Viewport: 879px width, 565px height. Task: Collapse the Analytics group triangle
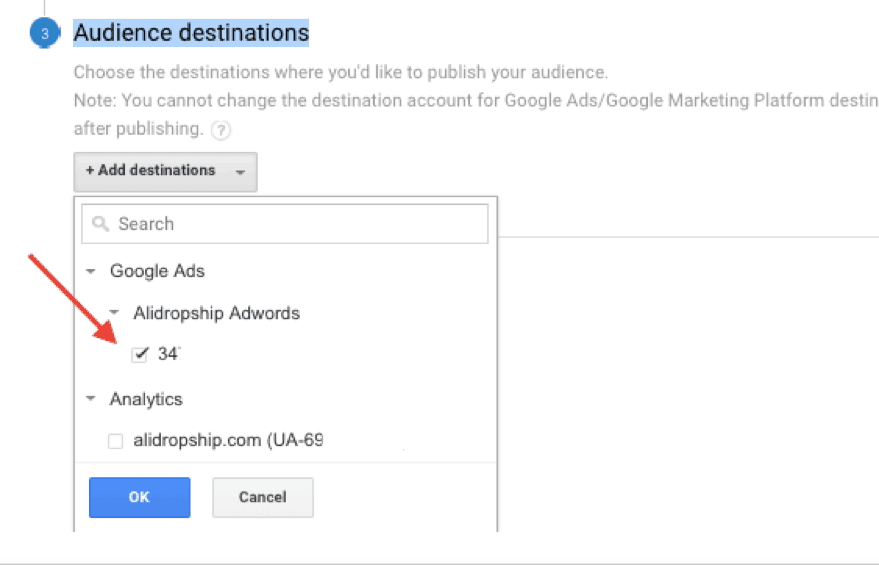click(91, 399)
